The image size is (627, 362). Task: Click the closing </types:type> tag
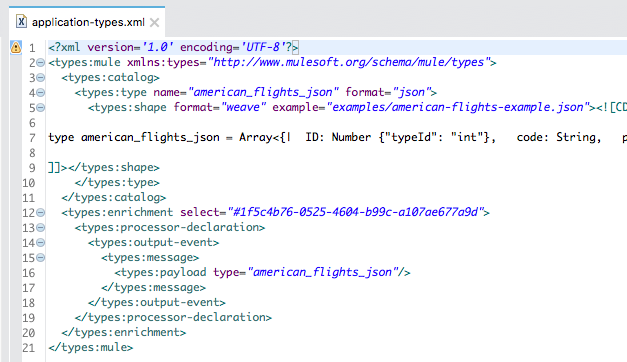(x=117, y=182)
